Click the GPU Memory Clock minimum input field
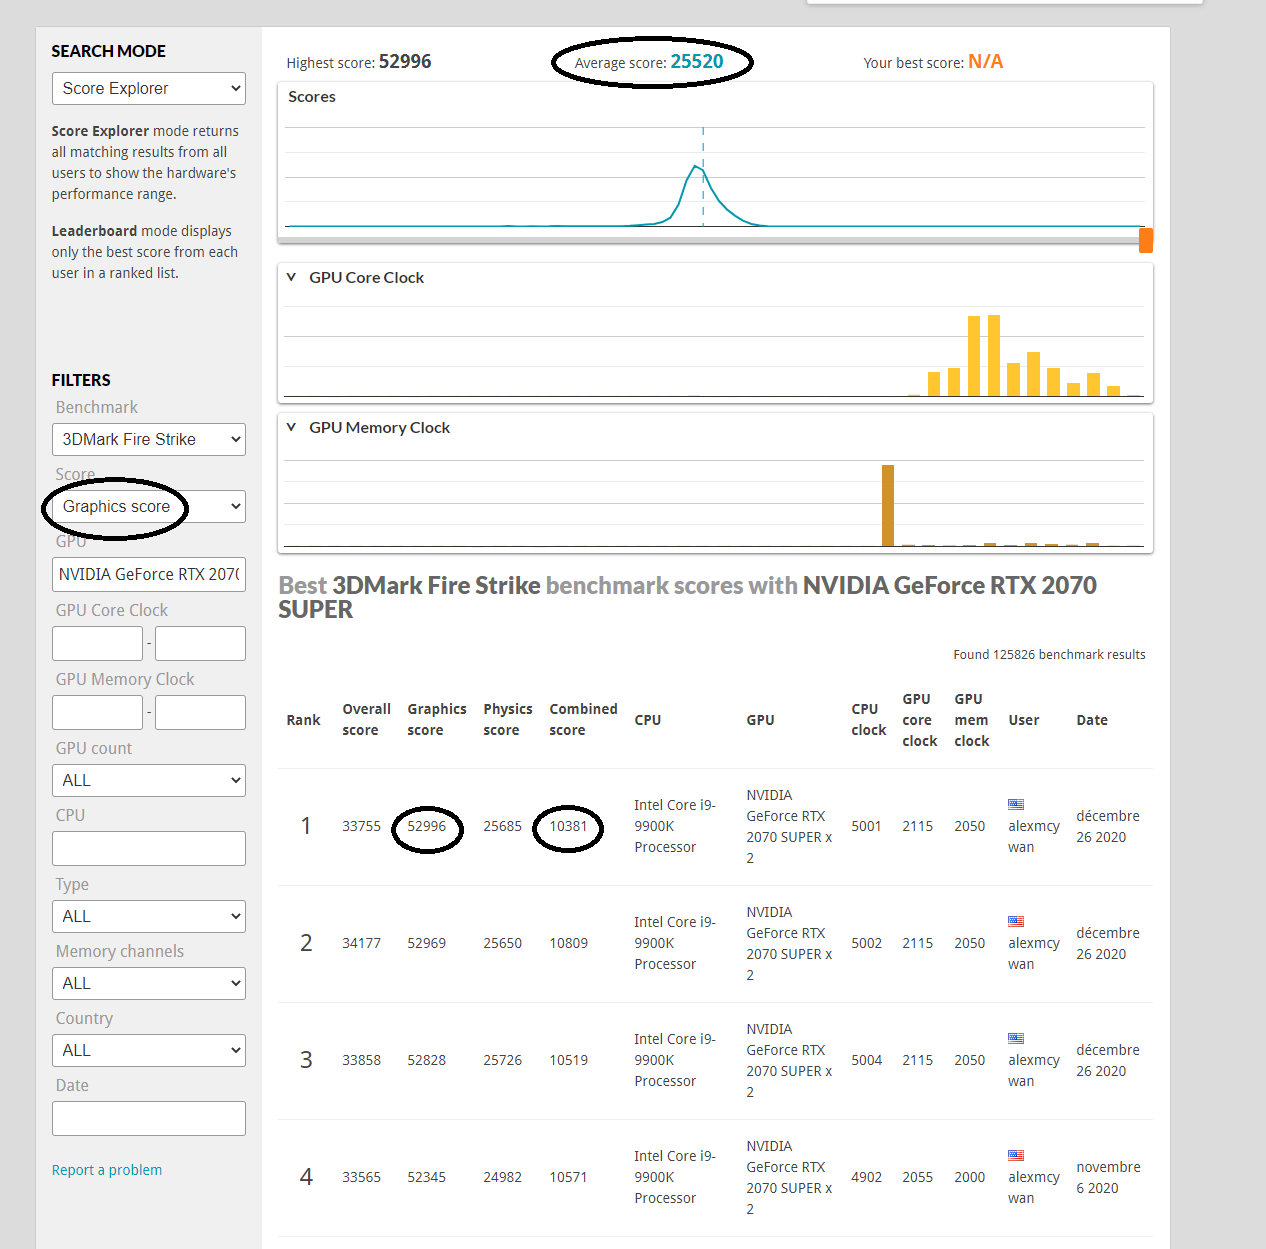The image size is (1266, 1249). pos(97,712)
